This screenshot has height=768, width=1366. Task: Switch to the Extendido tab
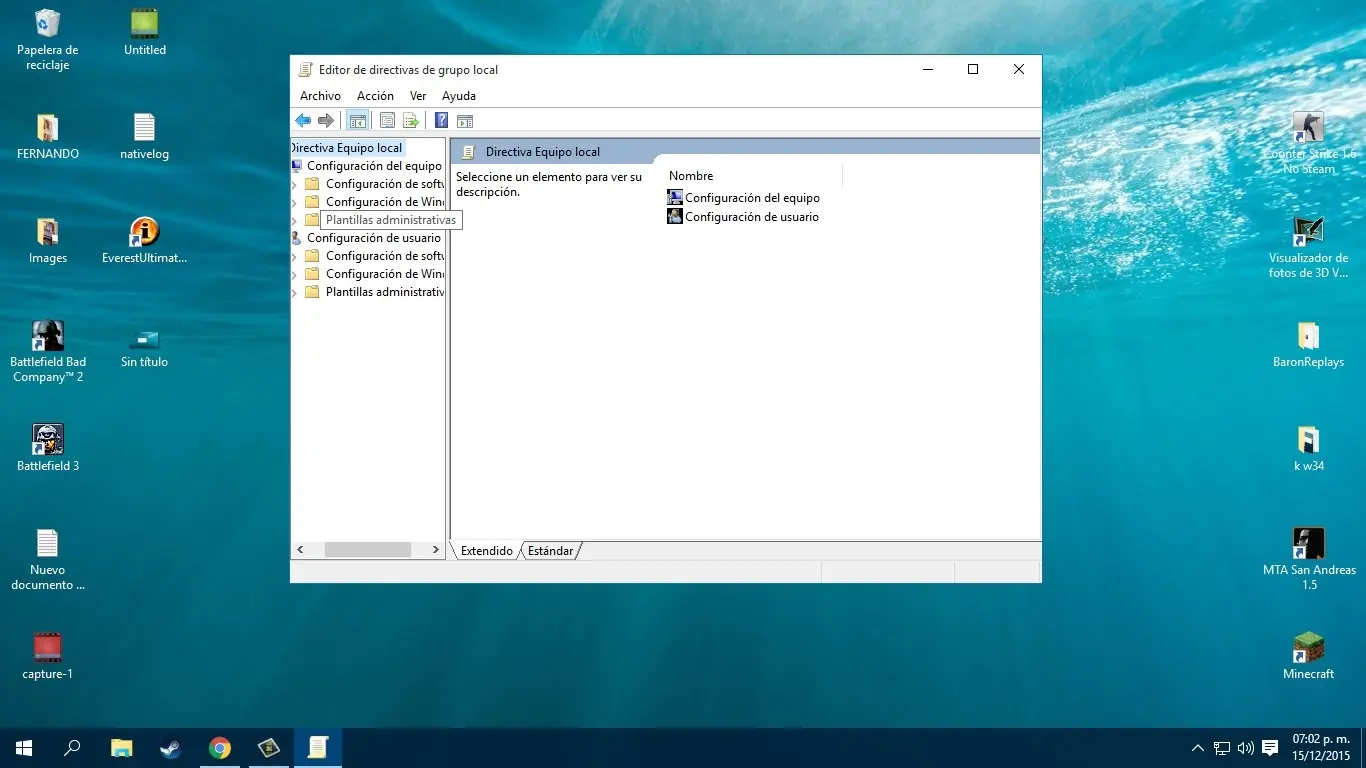pyautogui.click(x=486, y=551)
